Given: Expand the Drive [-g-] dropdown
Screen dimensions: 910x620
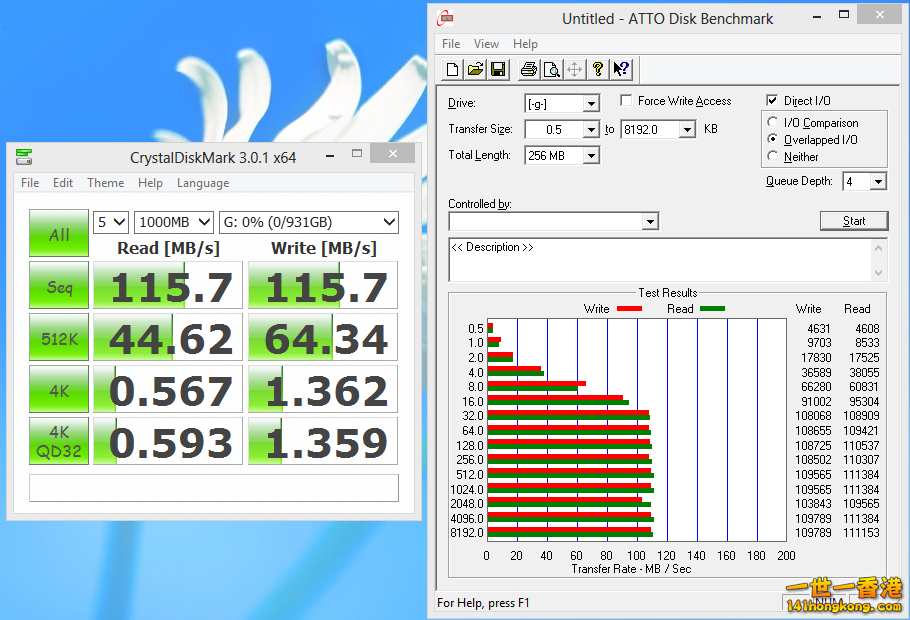Looking at the screenshot, I should pos(591,104).
